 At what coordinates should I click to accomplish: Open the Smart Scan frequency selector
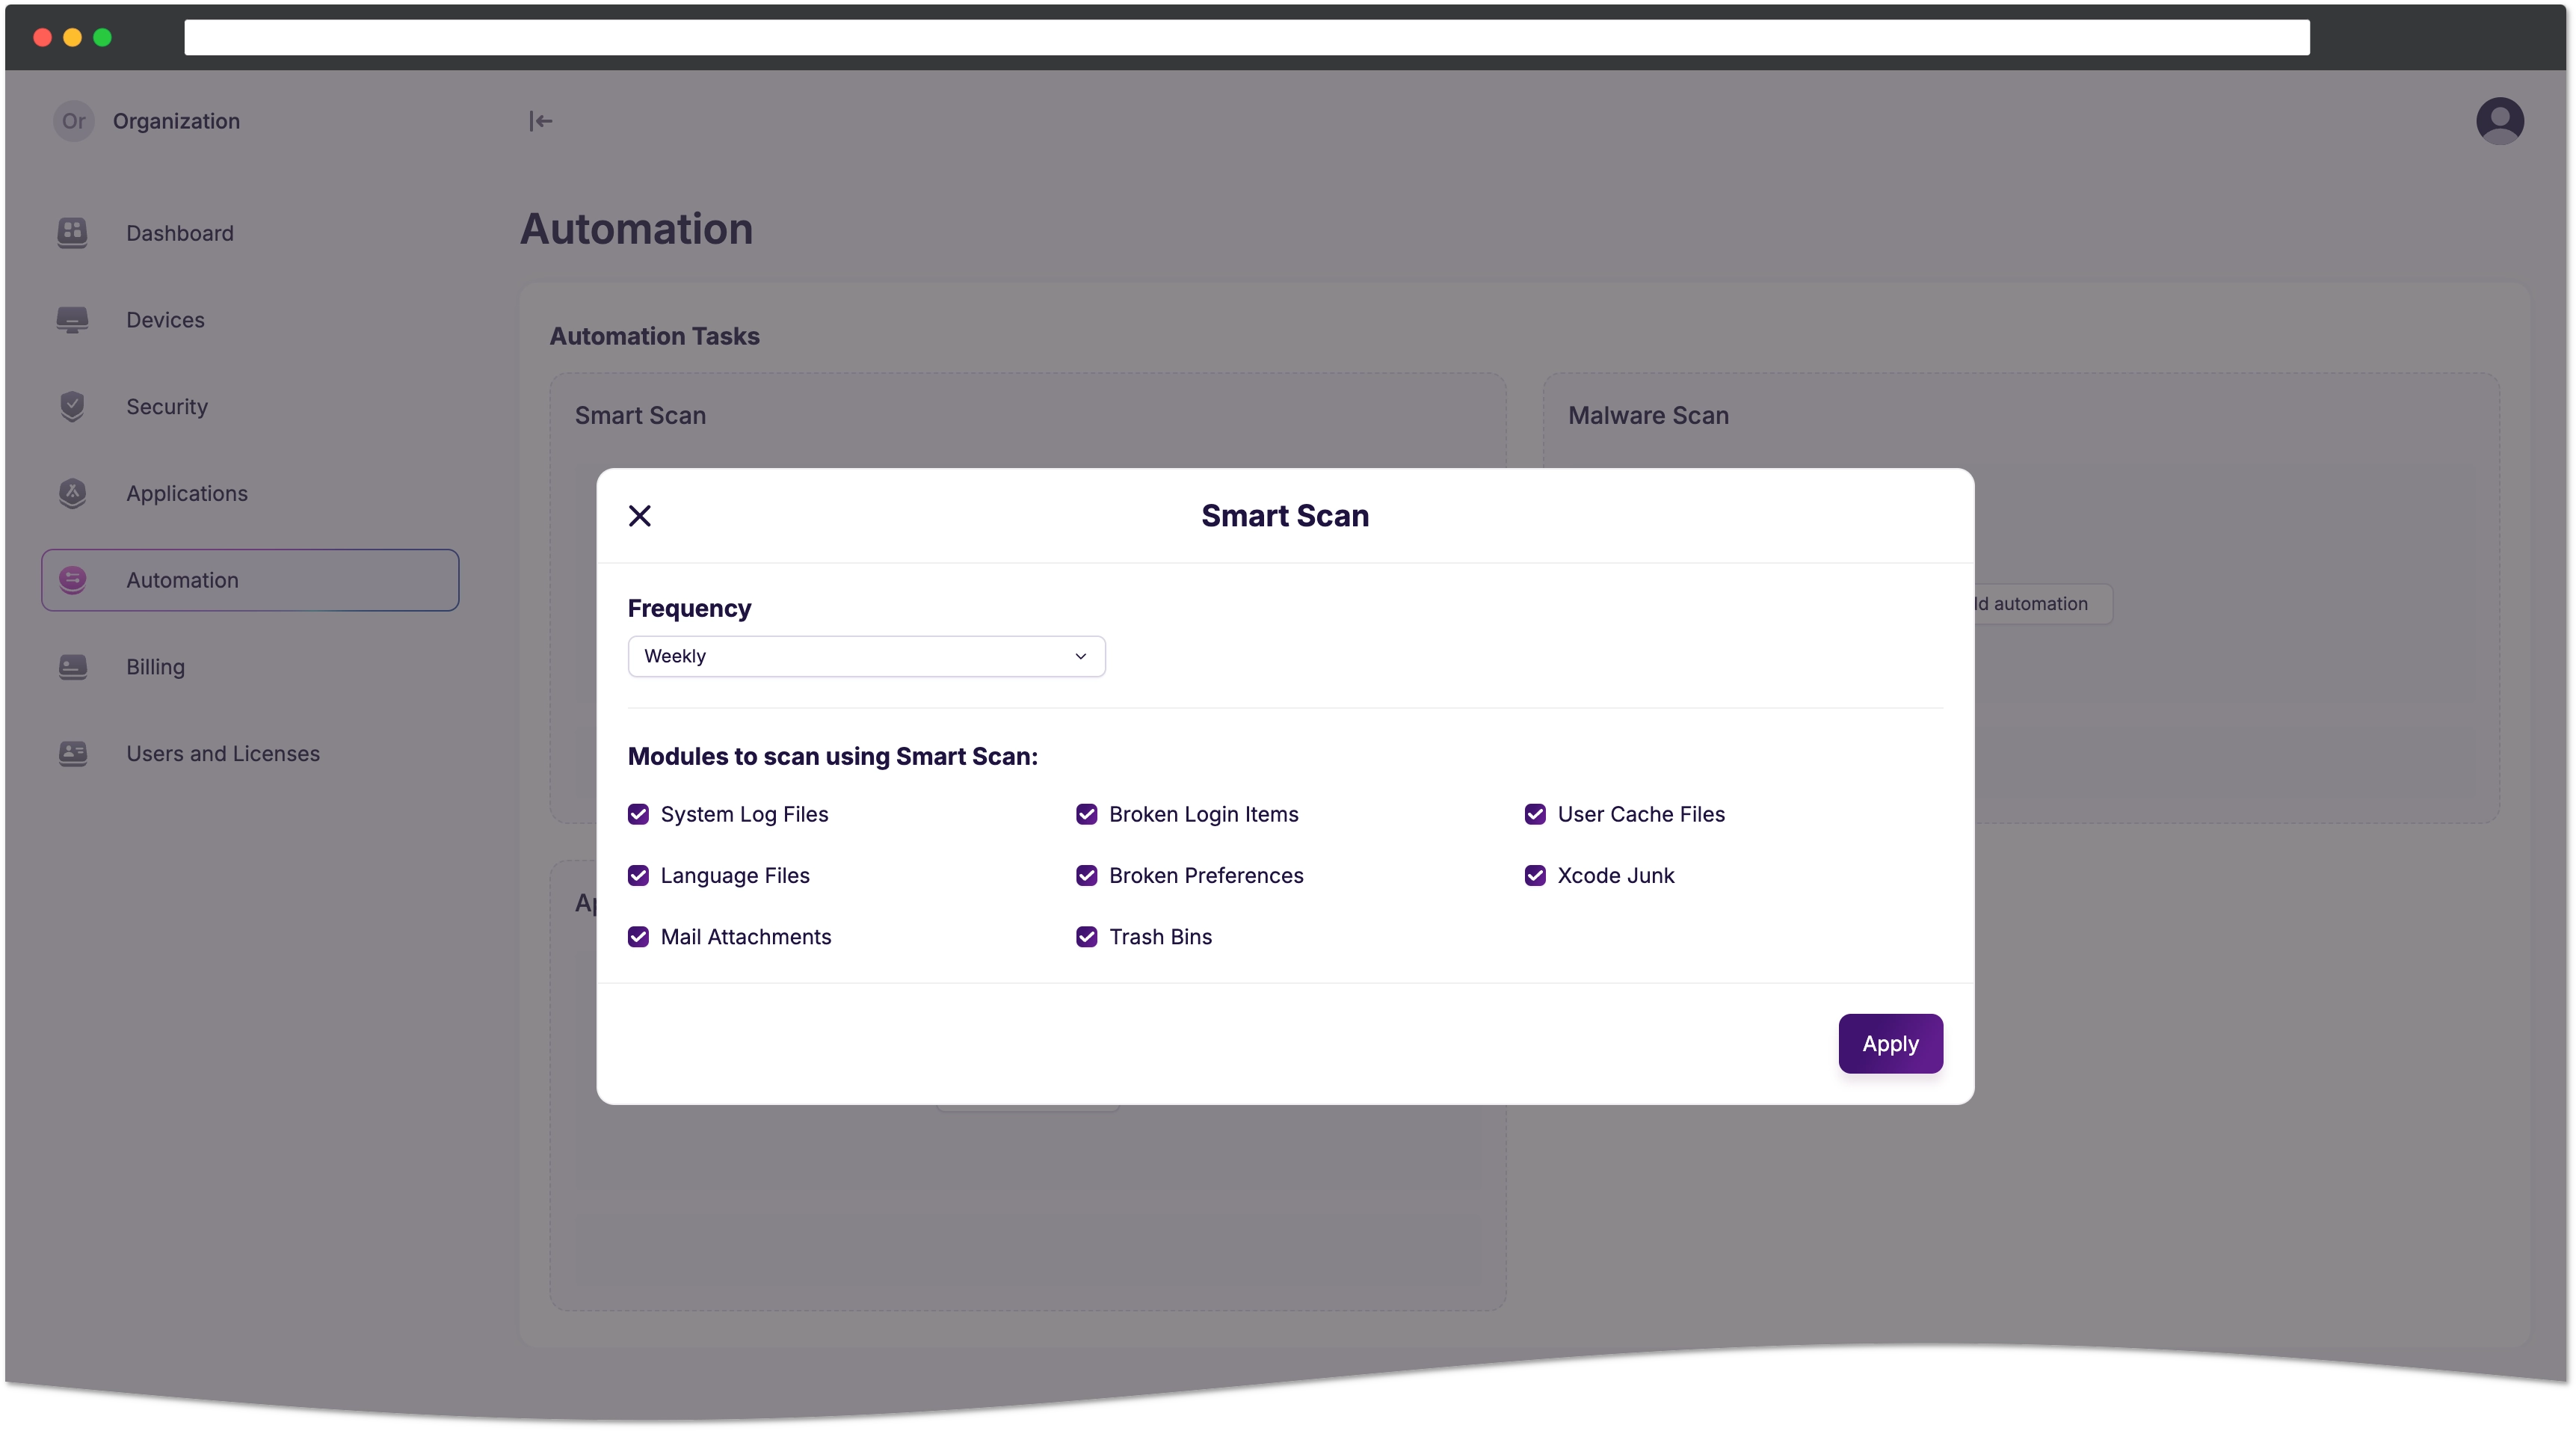point(865,656)
